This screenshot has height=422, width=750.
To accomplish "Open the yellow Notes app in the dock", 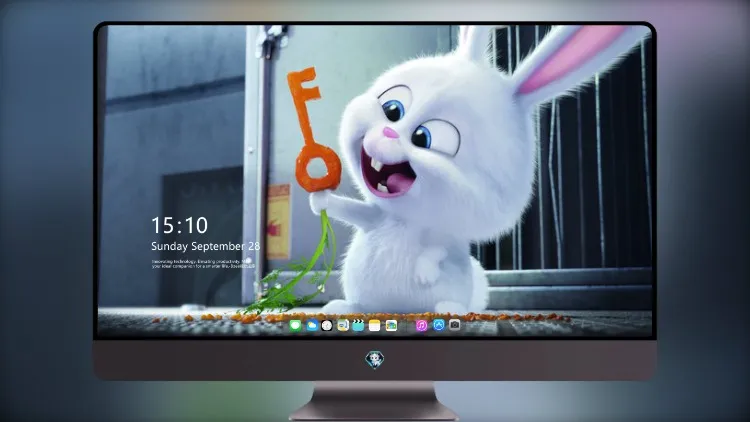I will [375, 326].
